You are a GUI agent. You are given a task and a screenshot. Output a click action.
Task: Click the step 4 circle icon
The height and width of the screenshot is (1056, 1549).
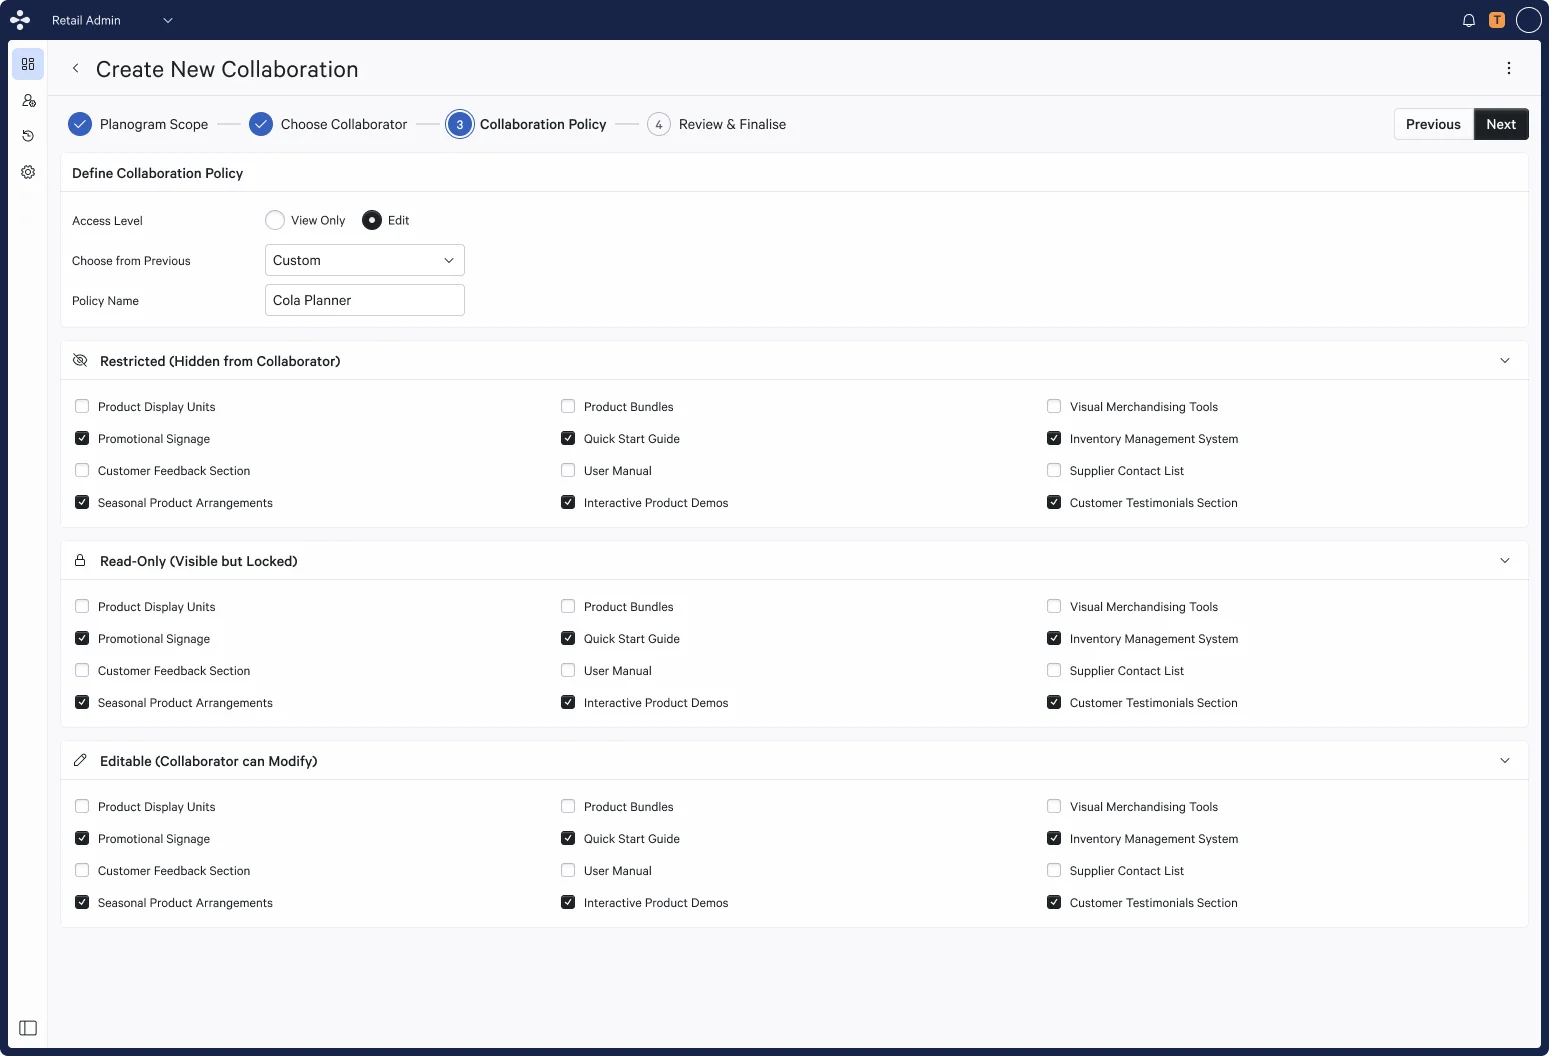click(x=659, y=124)
